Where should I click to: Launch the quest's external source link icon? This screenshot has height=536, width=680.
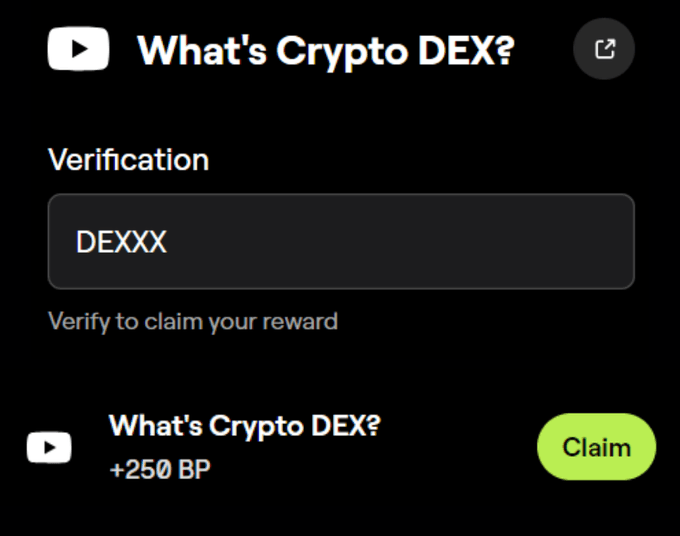click(x=604, y=49)
